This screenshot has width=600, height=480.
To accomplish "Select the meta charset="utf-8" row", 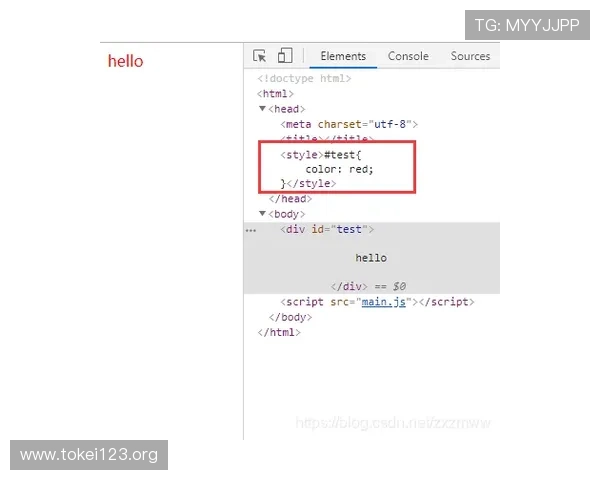I will tap(349, 124).
